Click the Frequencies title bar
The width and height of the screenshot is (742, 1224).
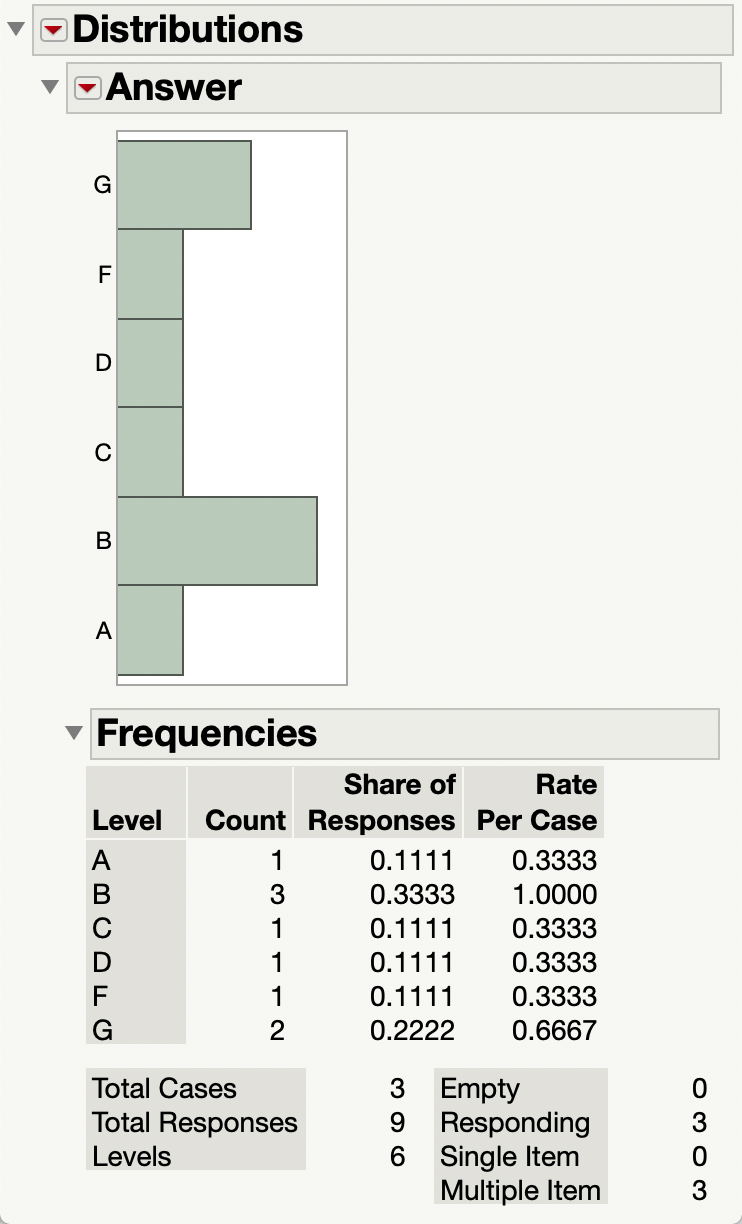(200, 733)
